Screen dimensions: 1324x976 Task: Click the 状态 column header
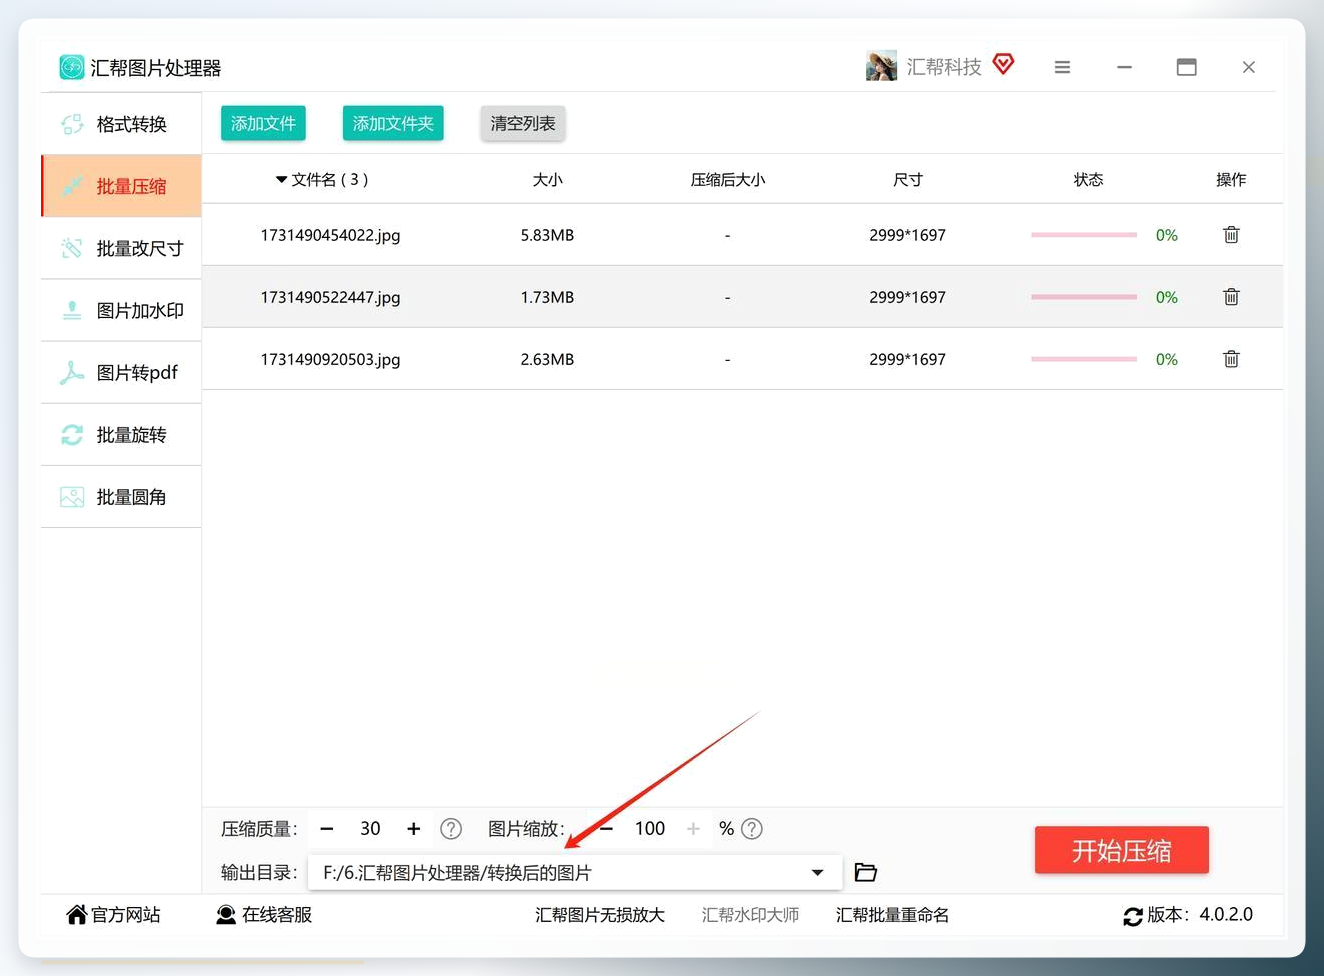click(x=1088, y=179)
